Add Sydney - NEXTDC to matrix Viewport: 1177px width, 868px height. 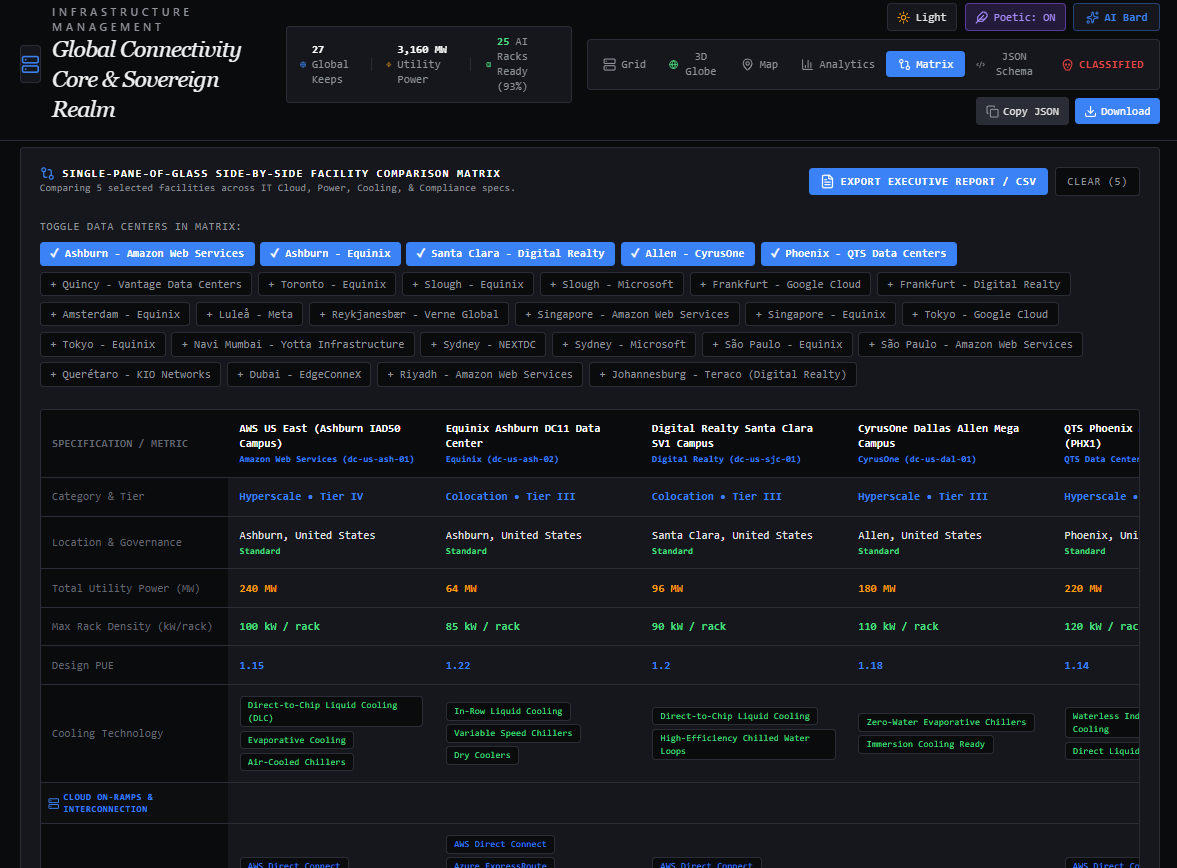[x=483, y=345]
